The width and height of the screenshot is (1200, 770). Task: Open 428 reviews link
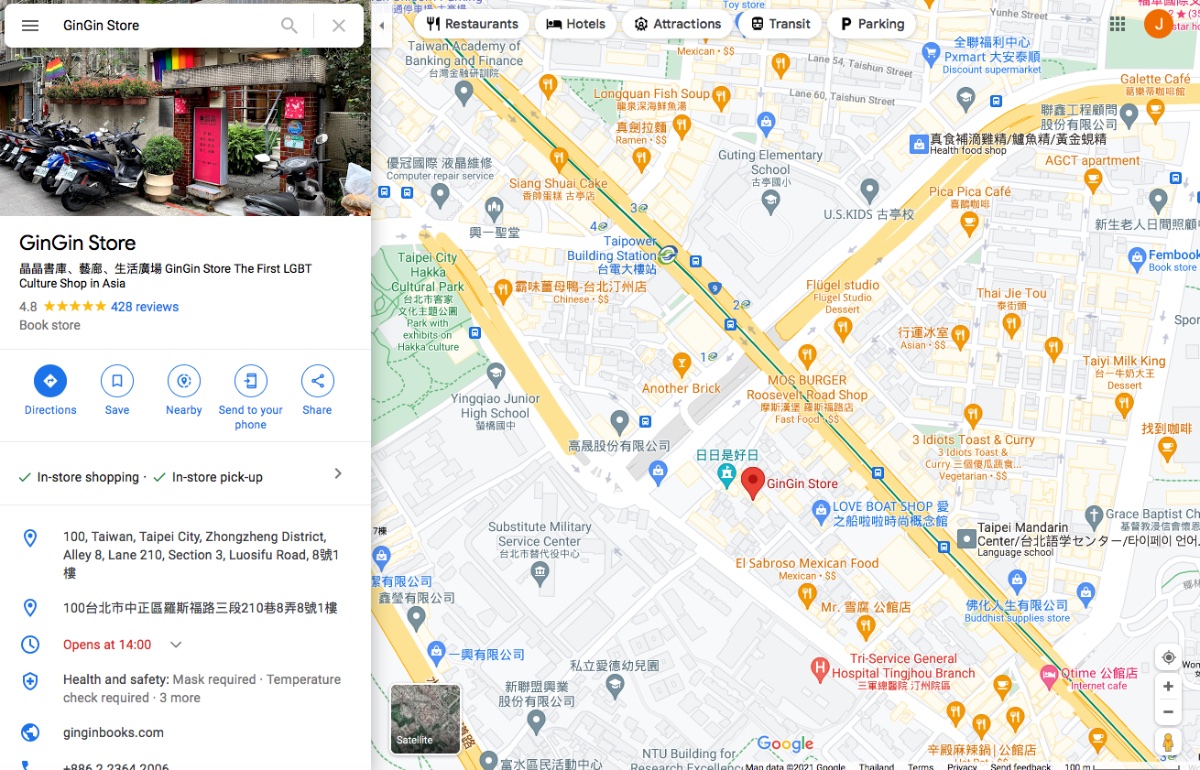pos(145,307)
